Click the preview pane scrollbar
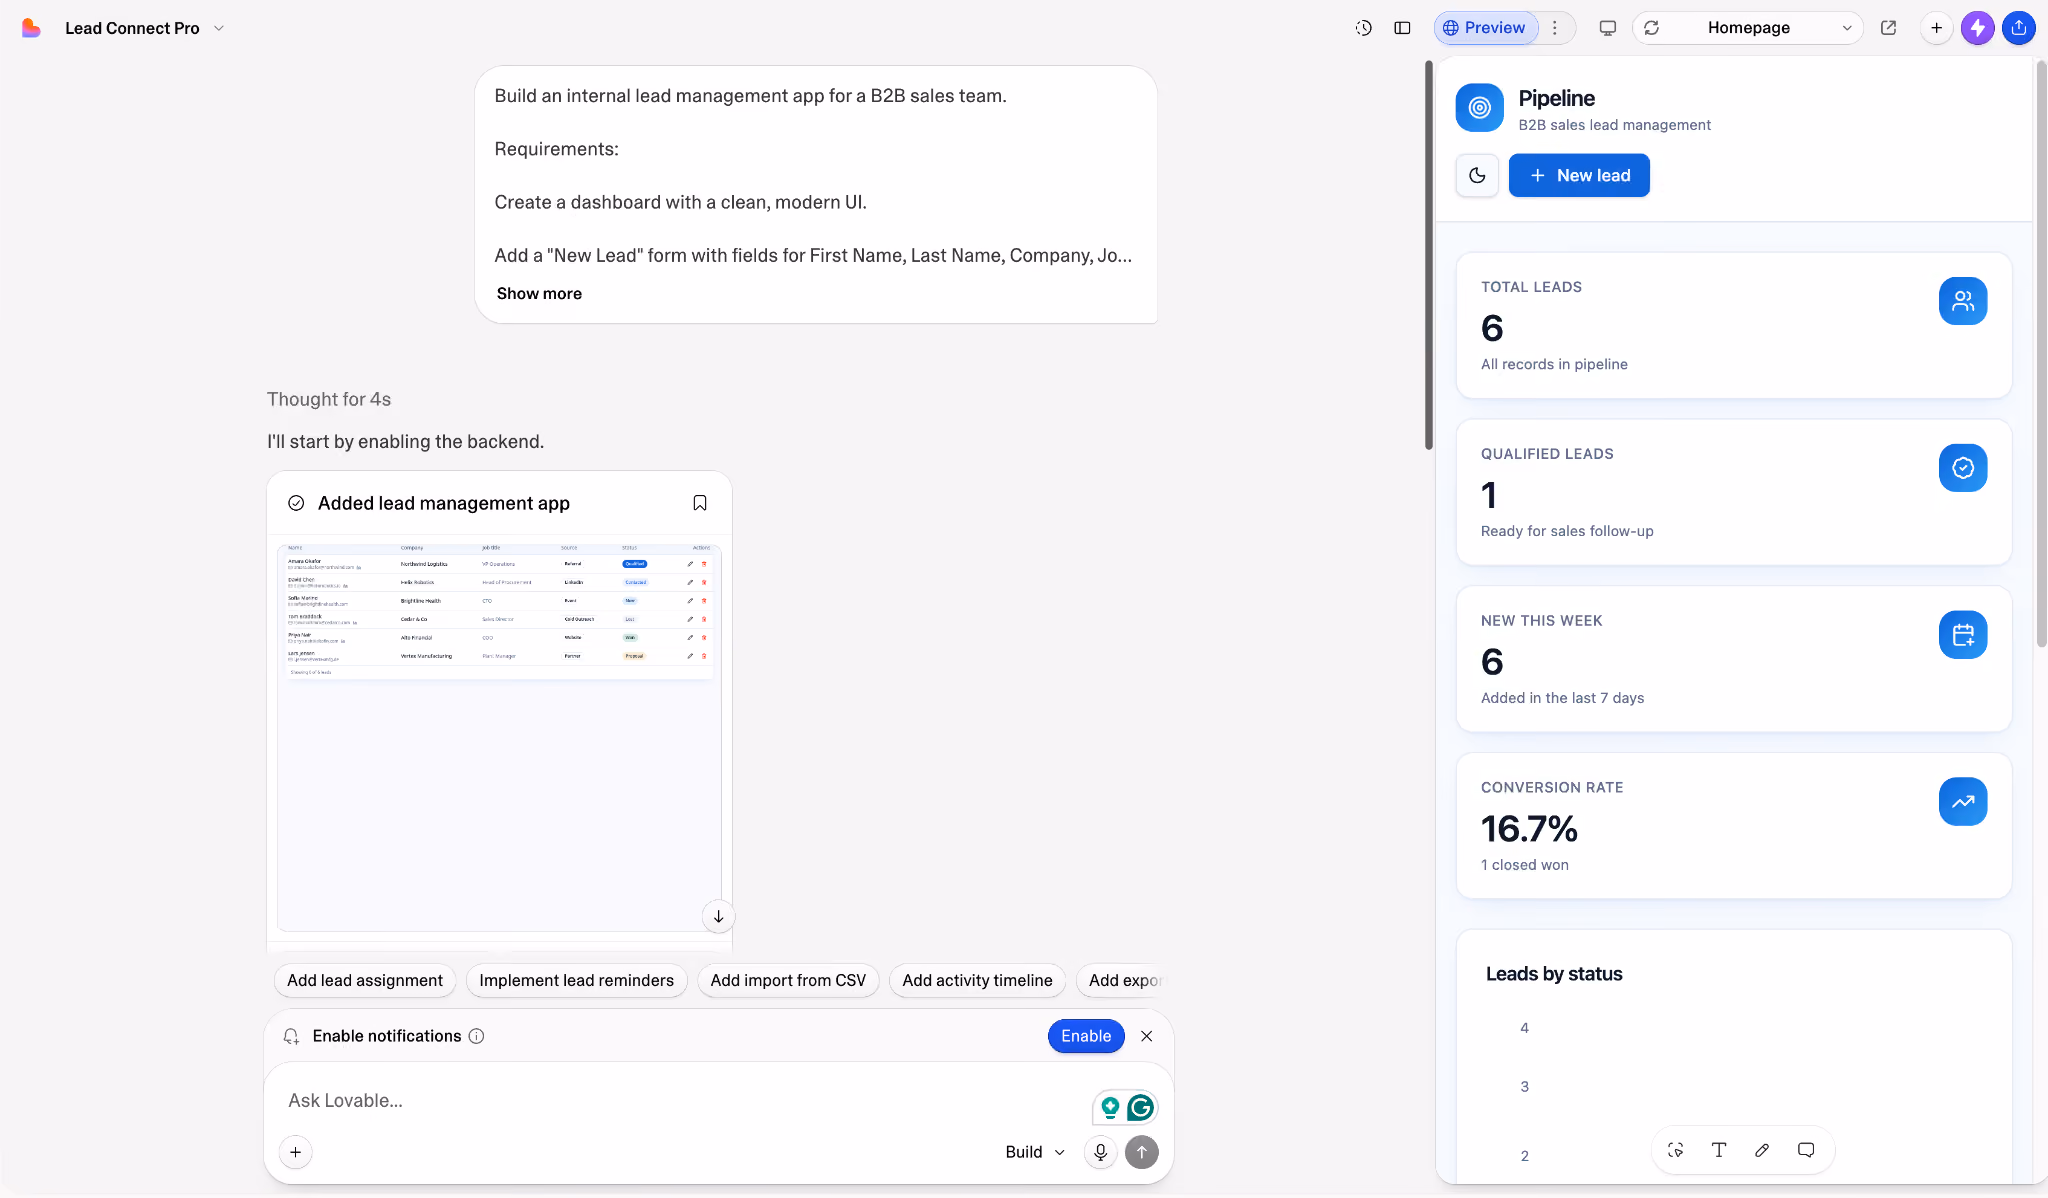This screenshot has height=1198, width=2048. click(2041, 355)
